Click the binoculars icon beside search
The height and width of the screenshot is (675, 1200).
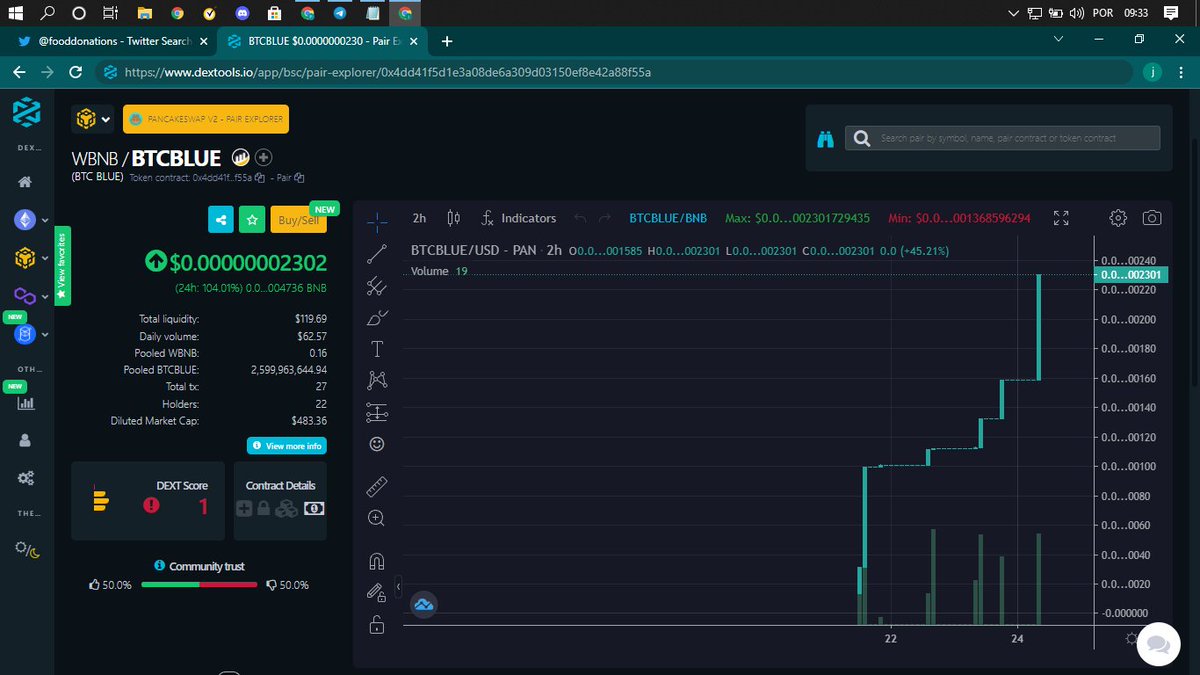tap(825, 139)
